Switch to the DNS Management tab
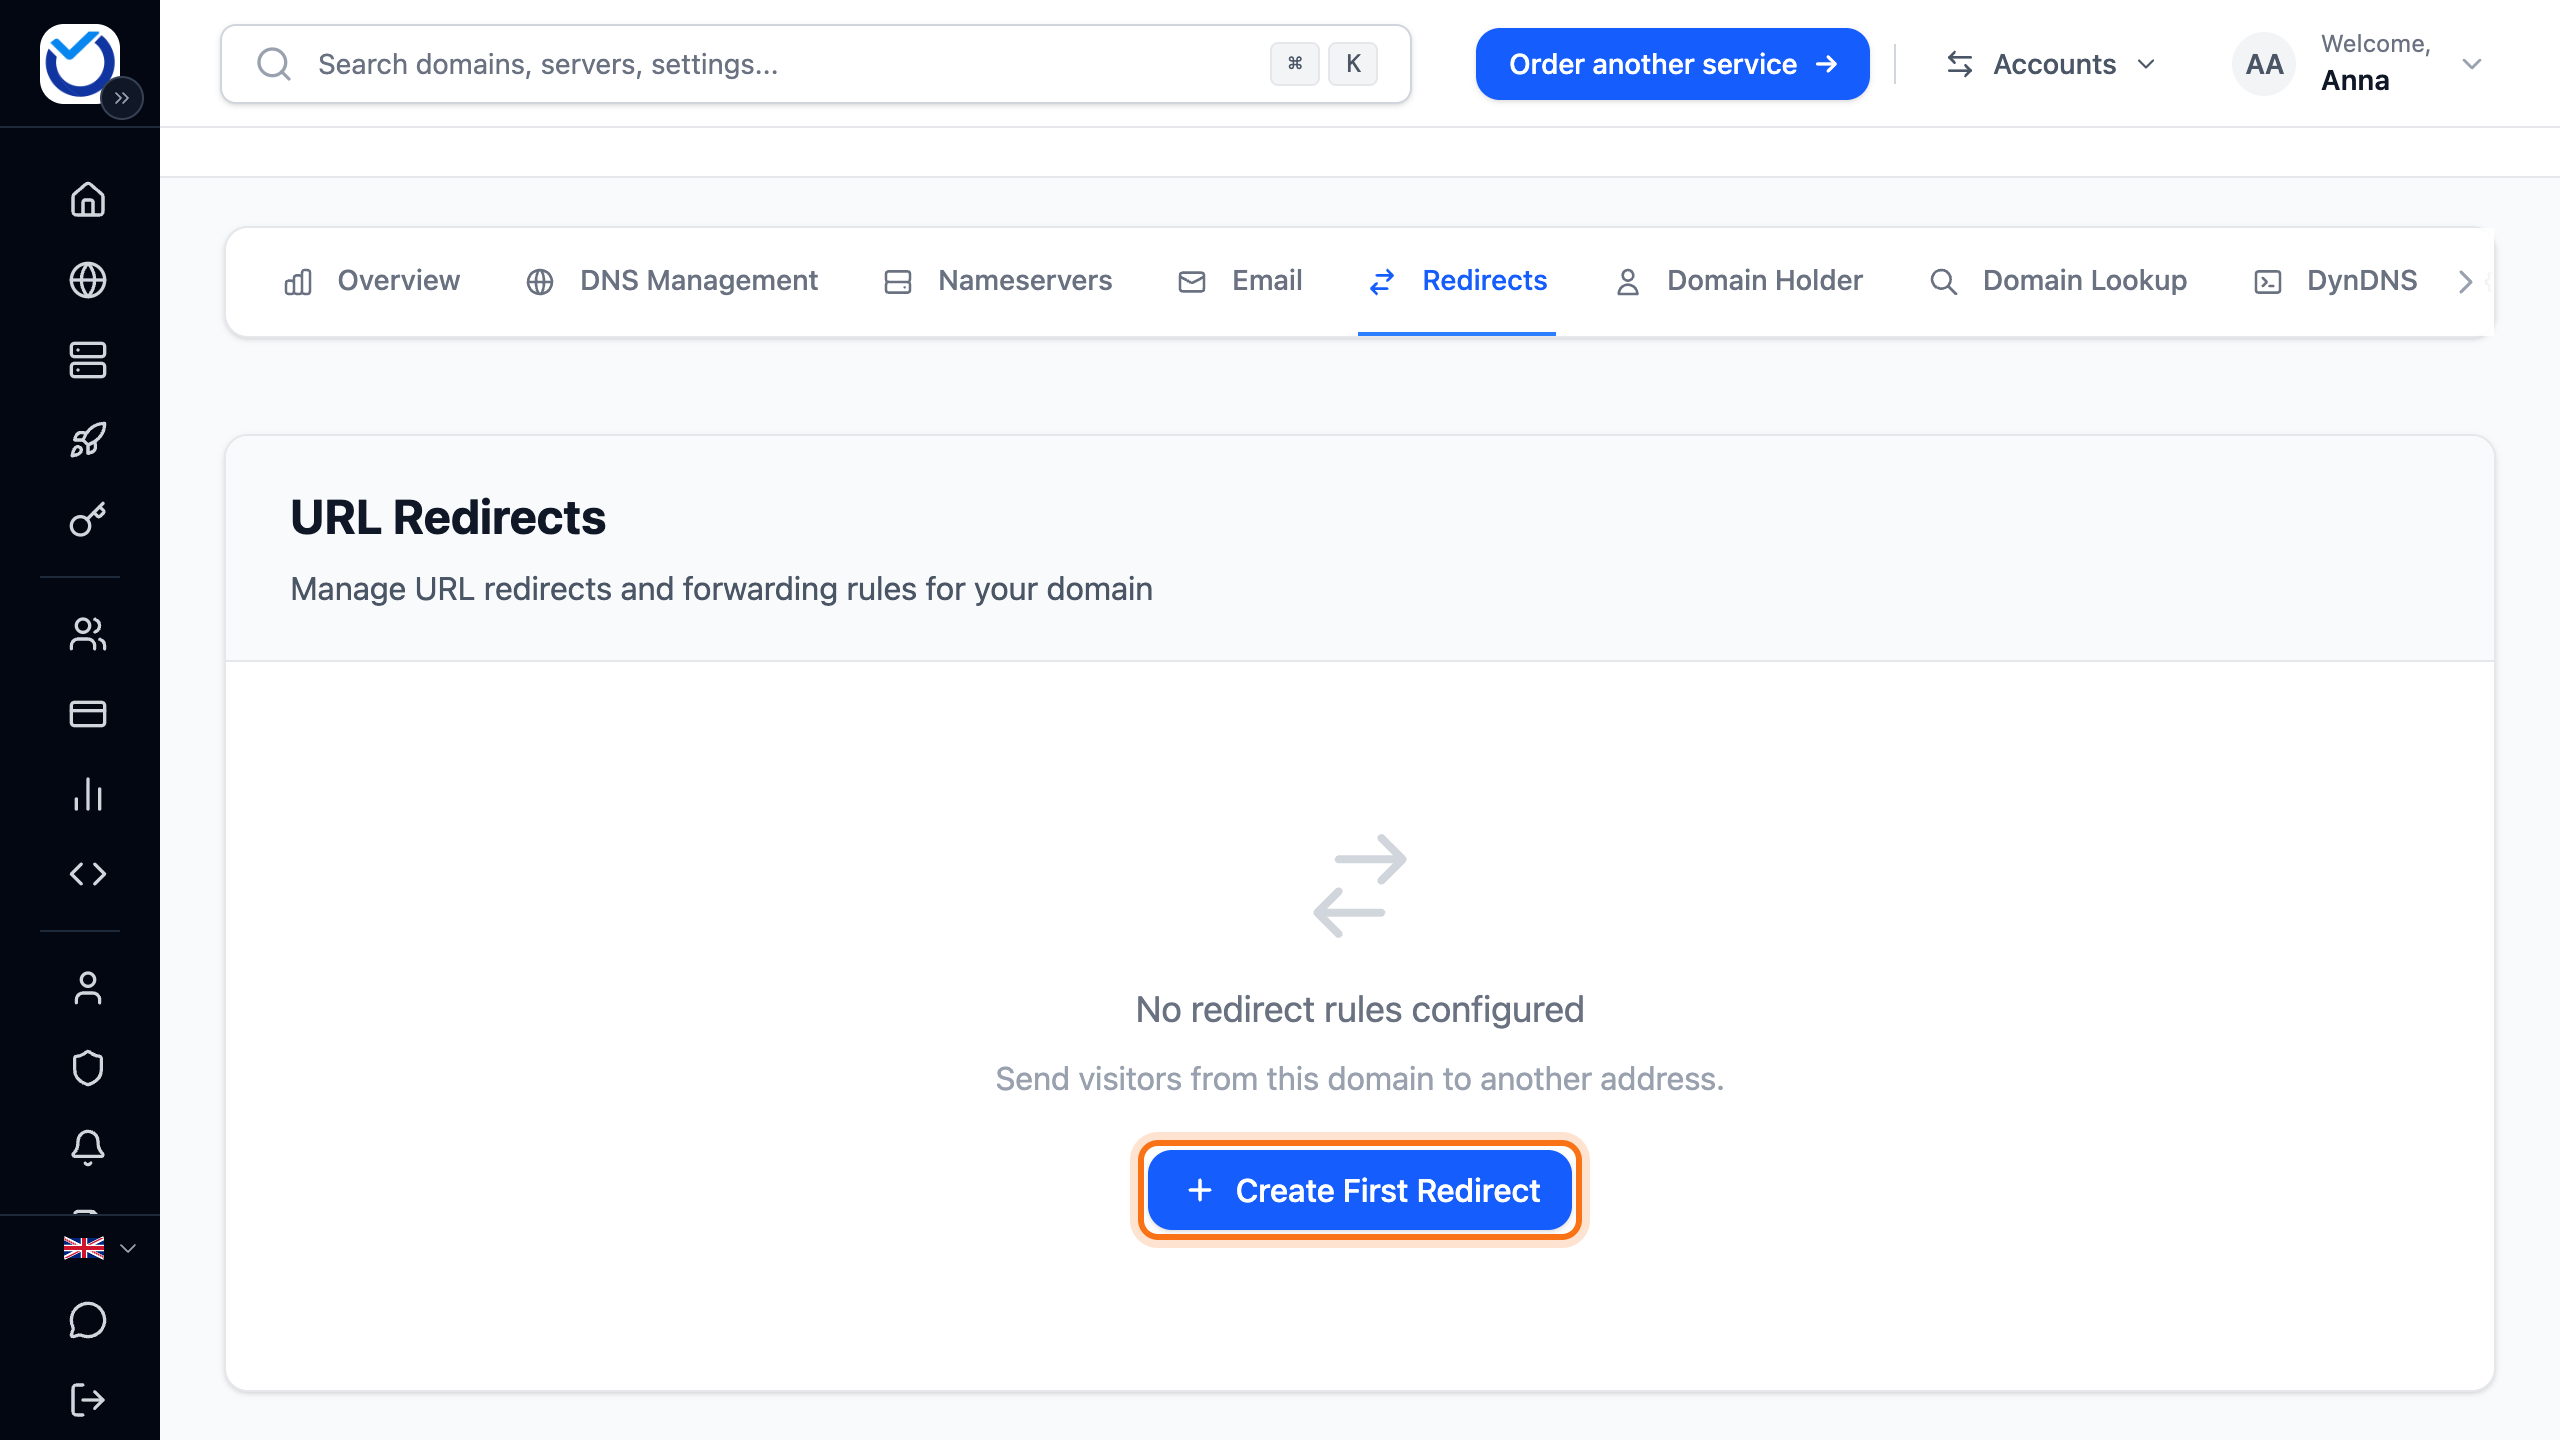 click(672, 281)
